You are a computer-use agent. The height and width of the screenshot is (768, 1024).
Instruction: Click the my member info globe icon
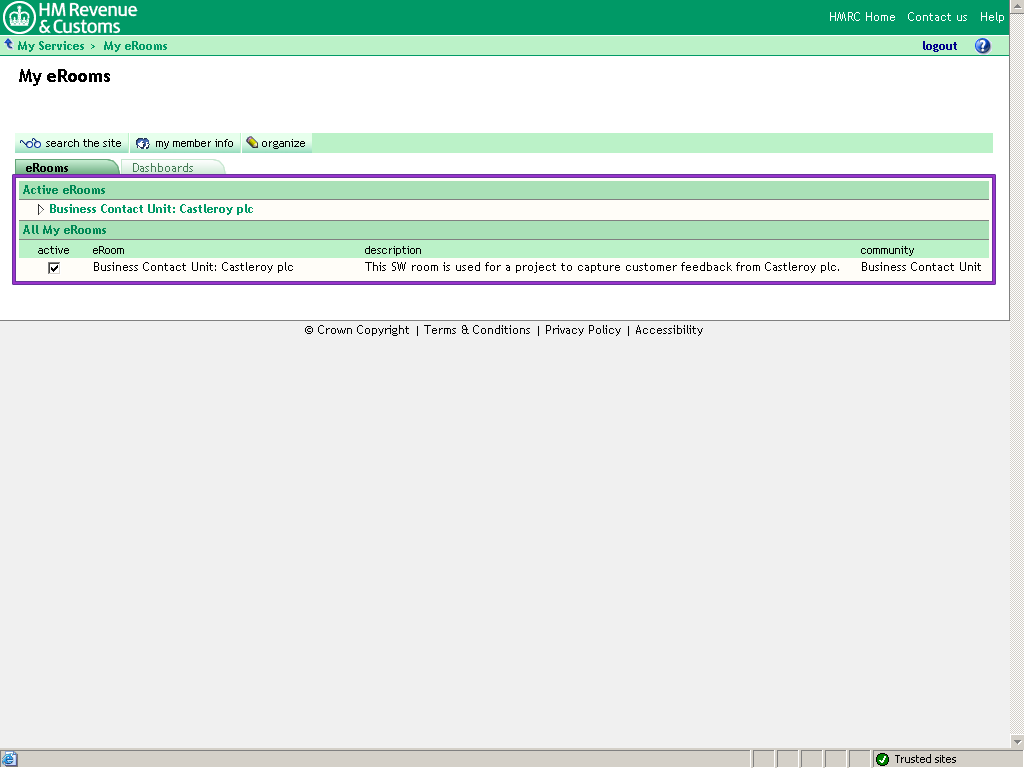tap(143, 143)
